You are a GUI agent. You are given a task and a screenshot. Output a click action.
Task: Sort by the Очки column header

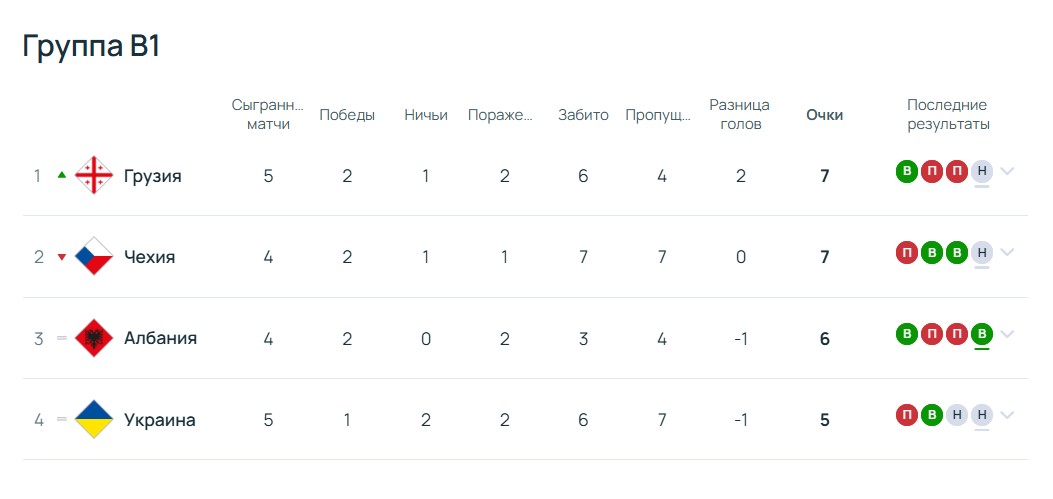click(825, 115)
